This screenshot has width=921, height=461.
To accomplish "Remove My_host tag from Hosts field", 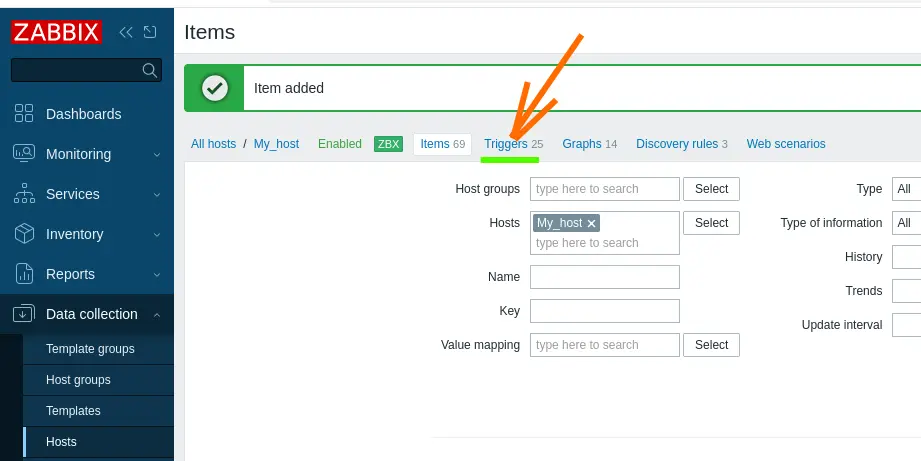I will tap(592, 223).
